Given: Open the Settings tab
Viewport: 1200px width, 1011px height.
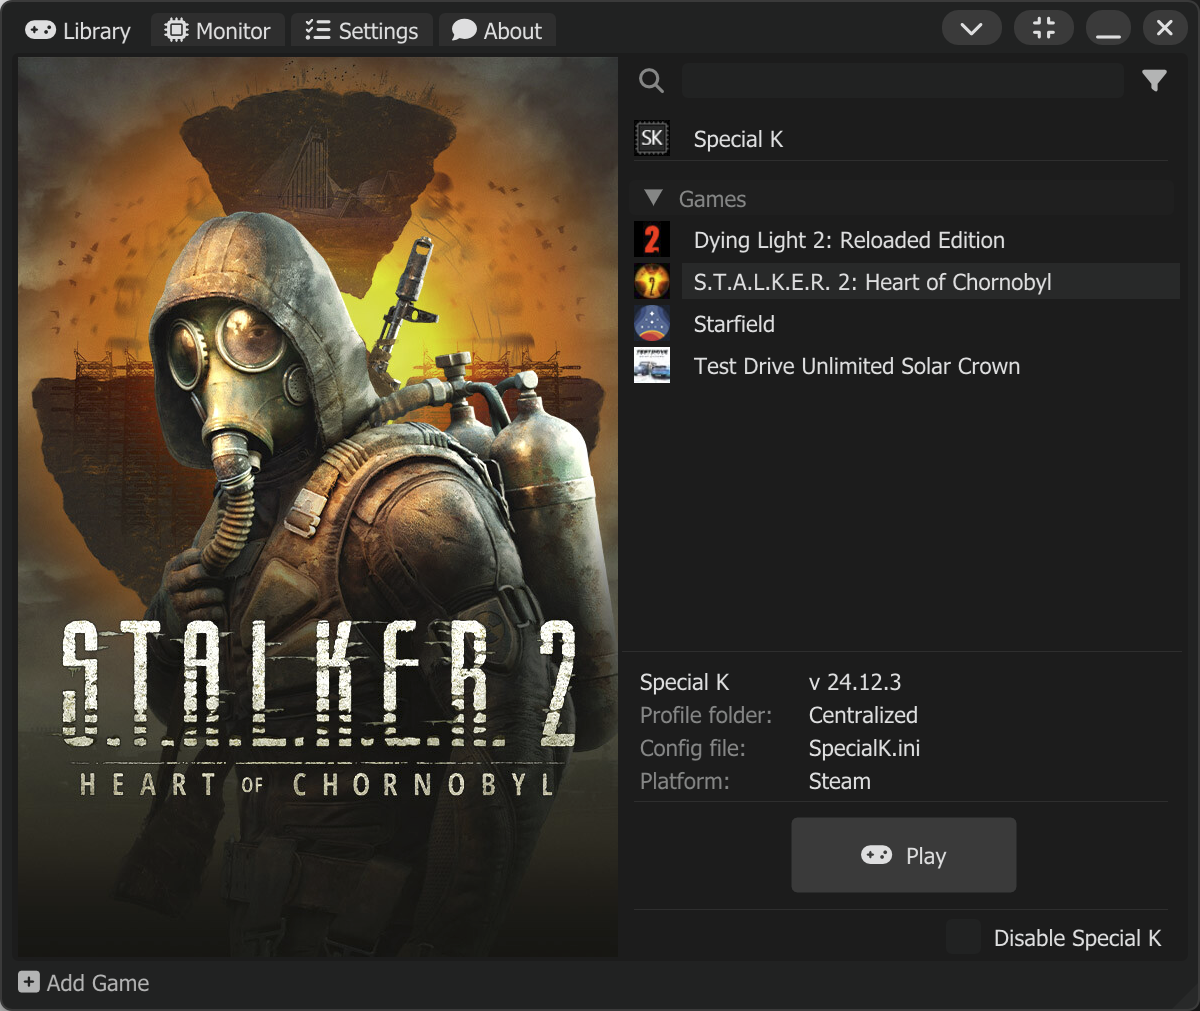Looking at the screenshot, I should (362, 31).
